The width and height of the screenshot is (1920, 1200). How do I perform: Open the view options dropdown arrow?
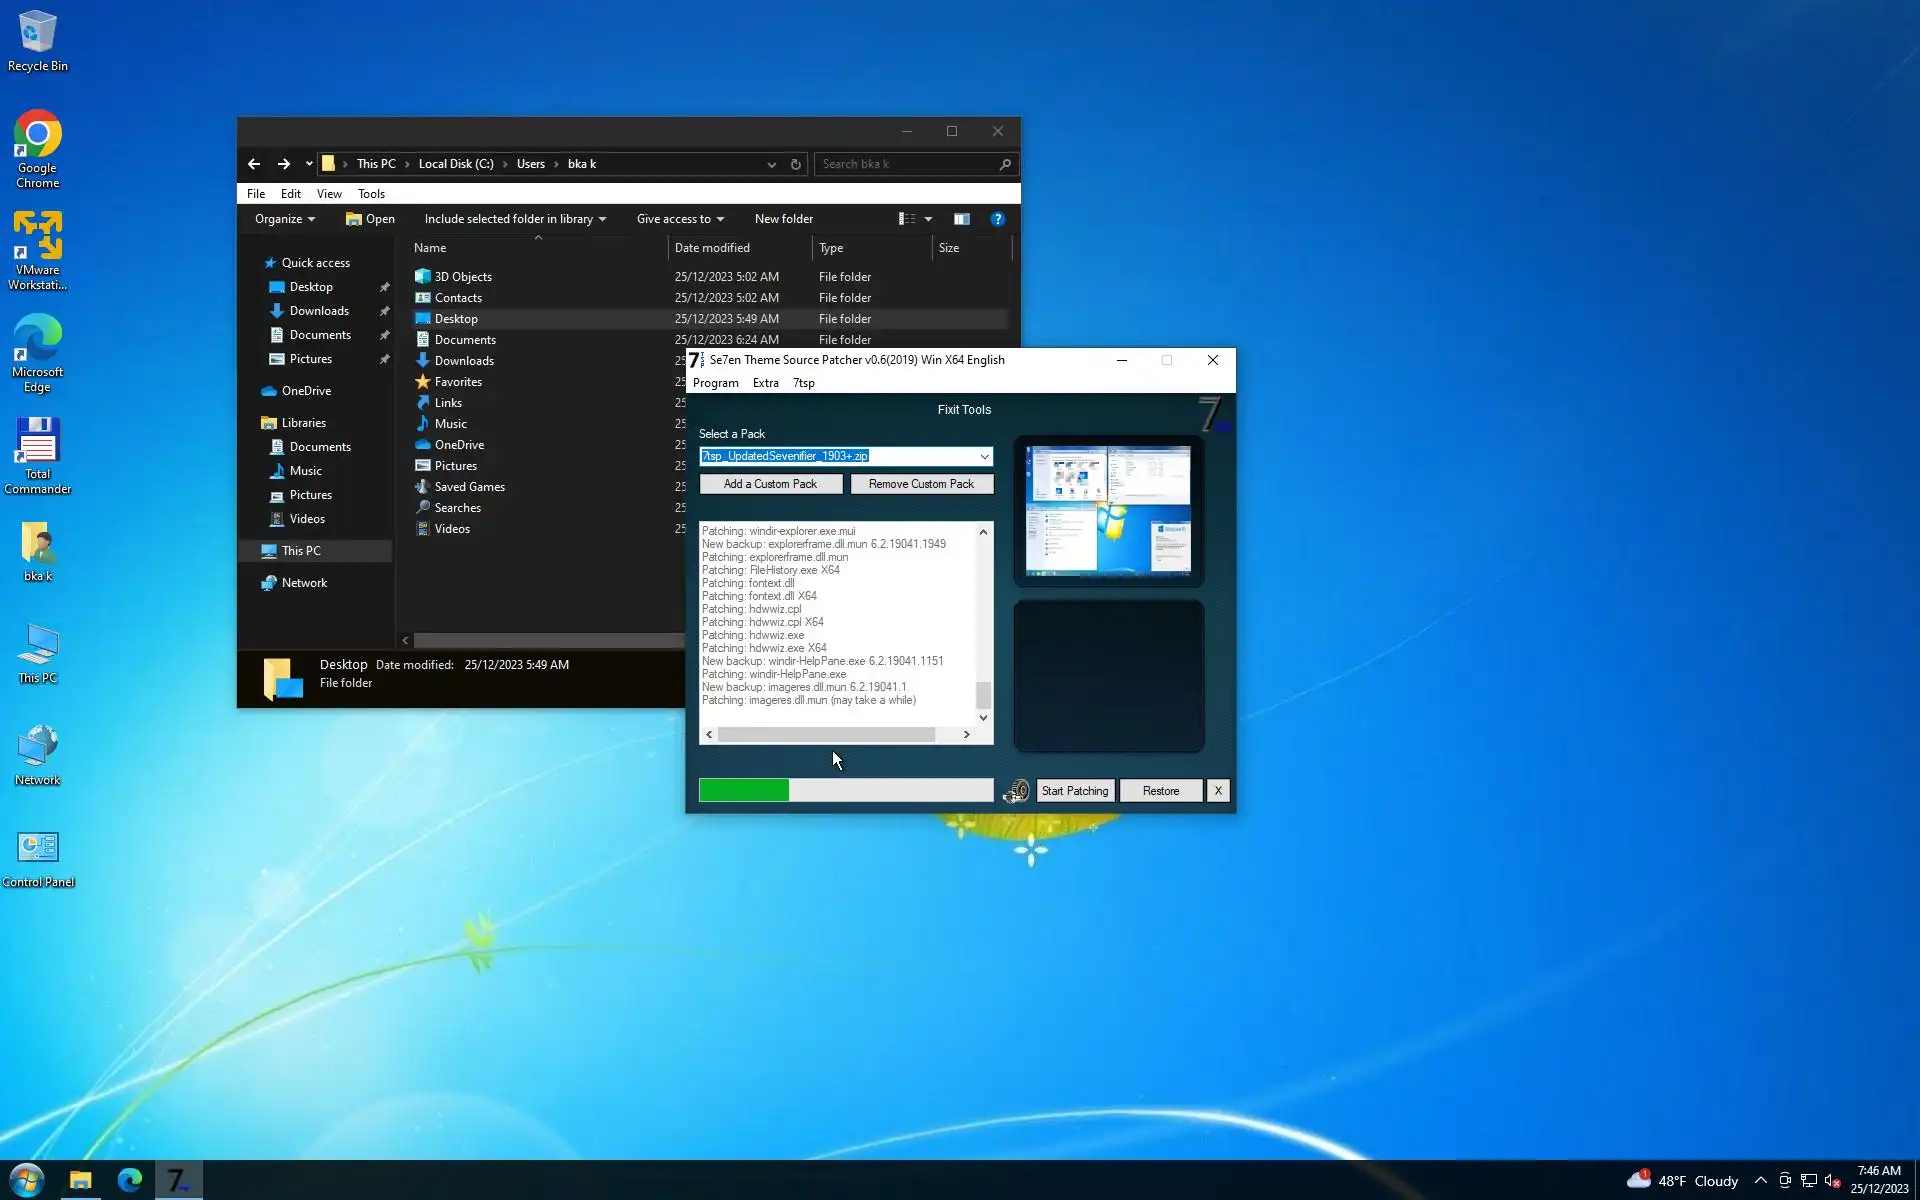[x=928, y=219]
